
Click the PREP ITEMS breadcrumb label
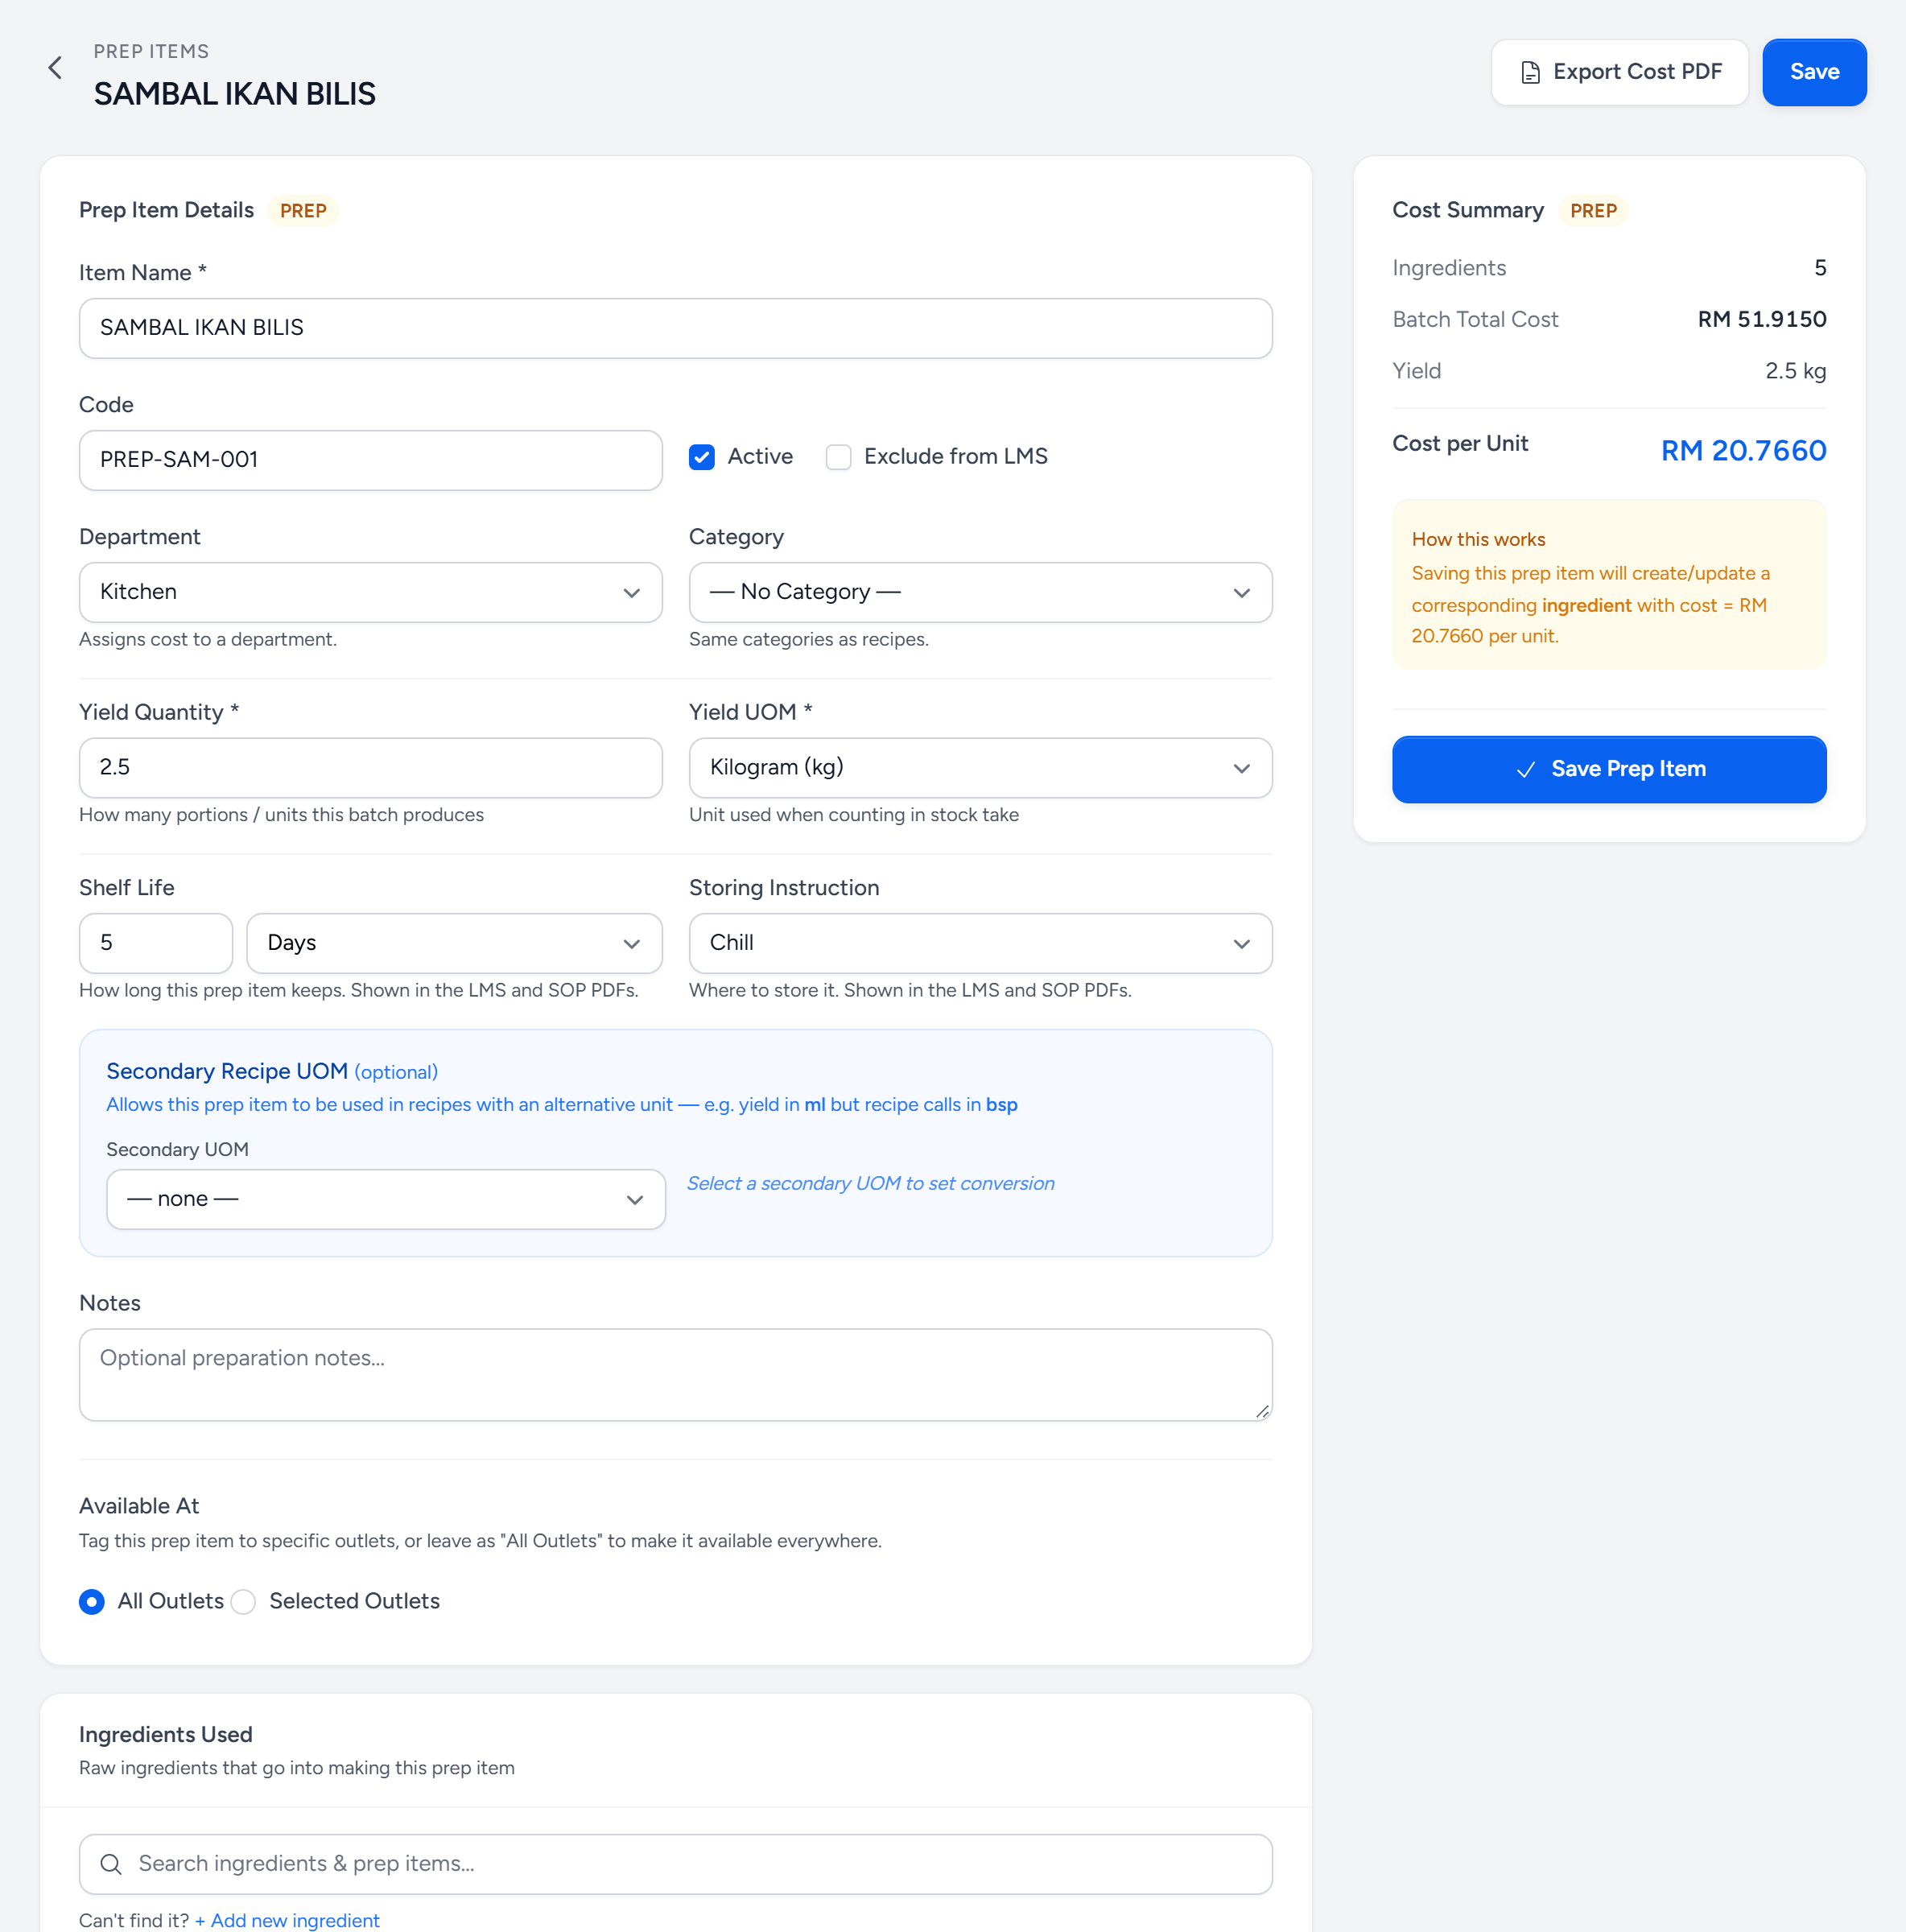(151, 51)
